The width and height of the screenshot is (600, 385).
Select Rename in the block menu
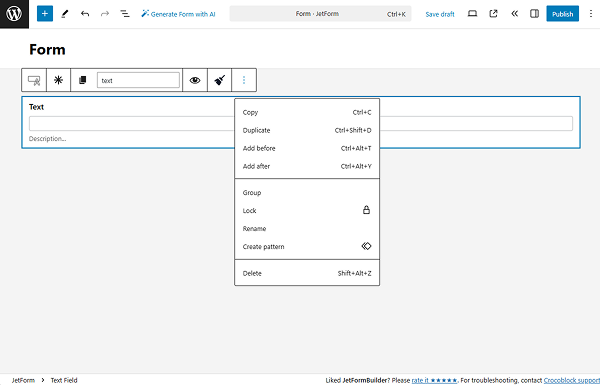[x=307, y=228]
